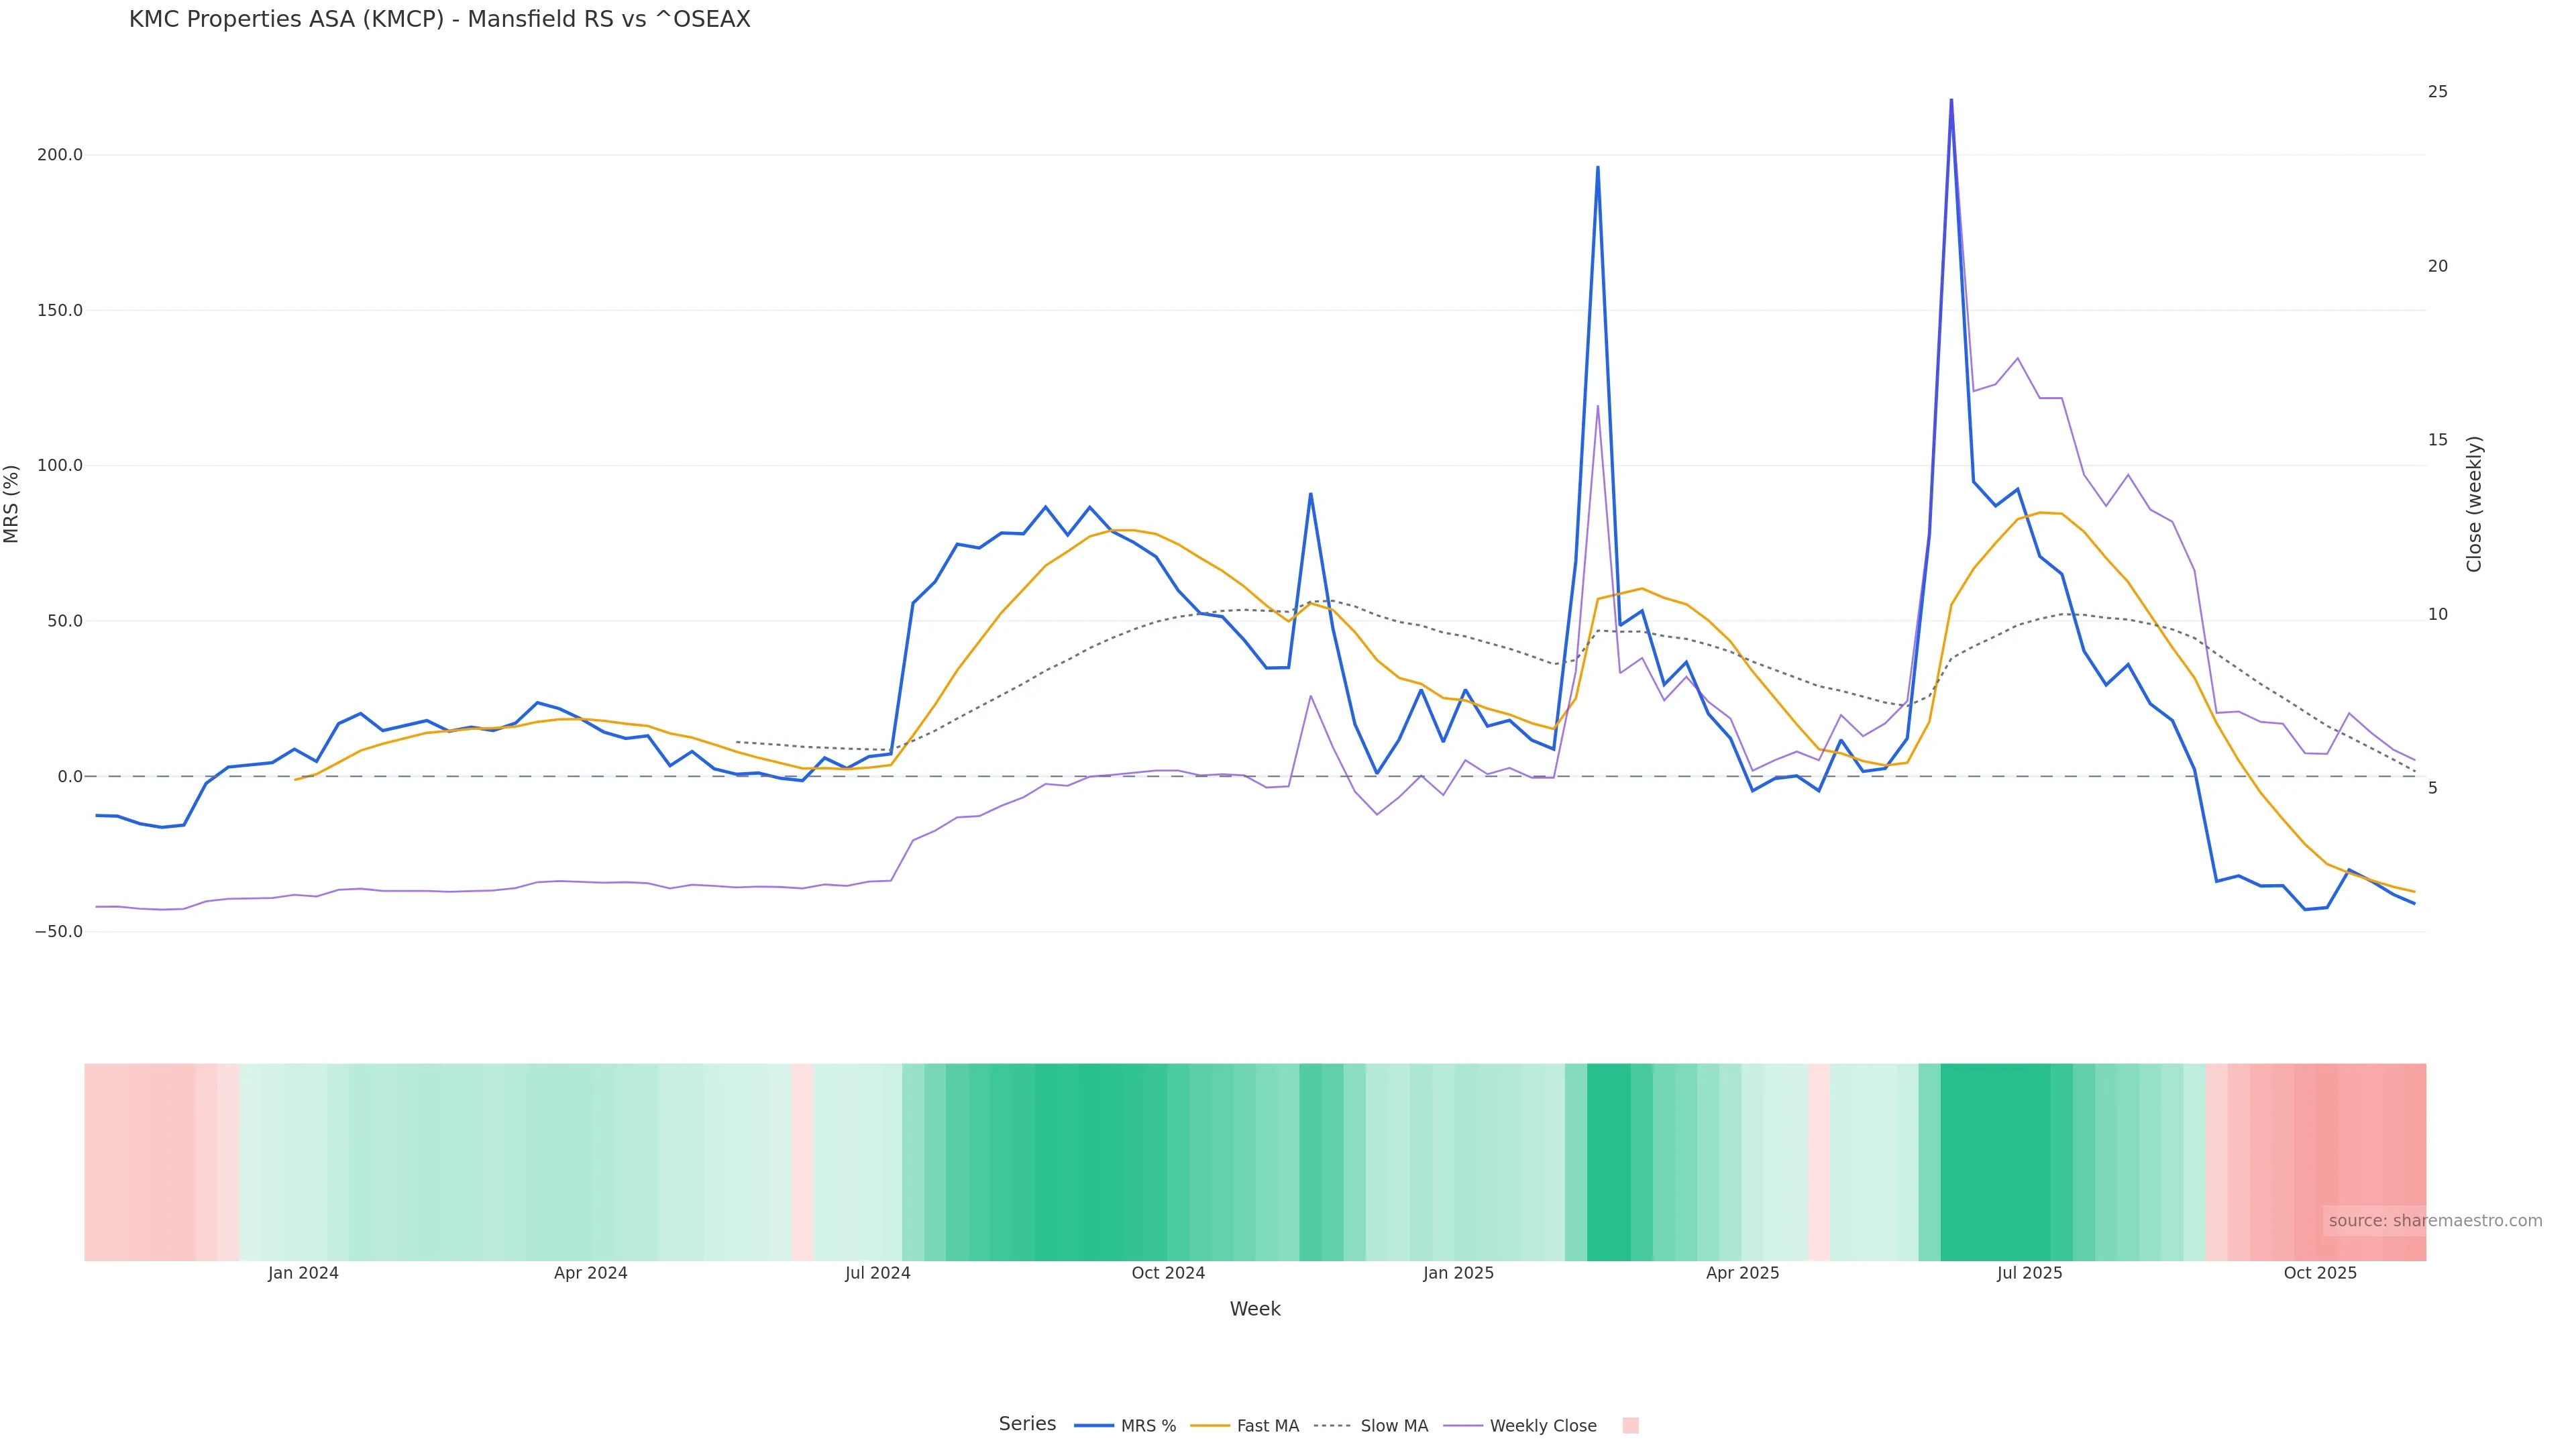Click the Oct 2024 x-axis tick label
The image size is (2576, 1449).
(1168, 1273)
